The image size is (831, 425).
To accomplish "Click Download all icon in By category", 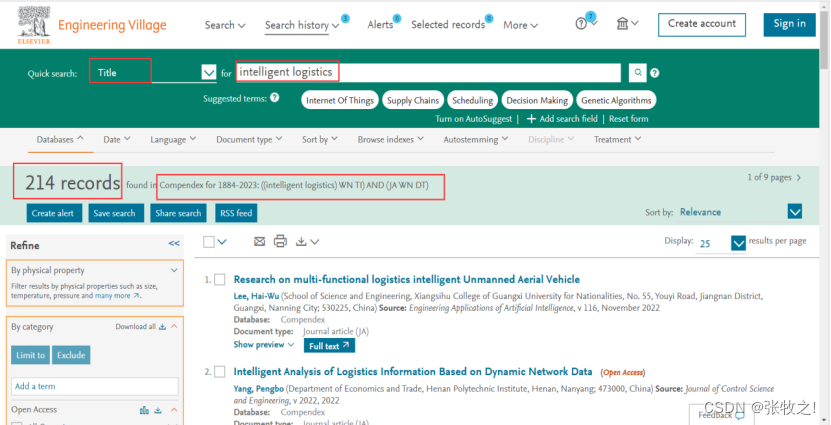I will point(162,327).
